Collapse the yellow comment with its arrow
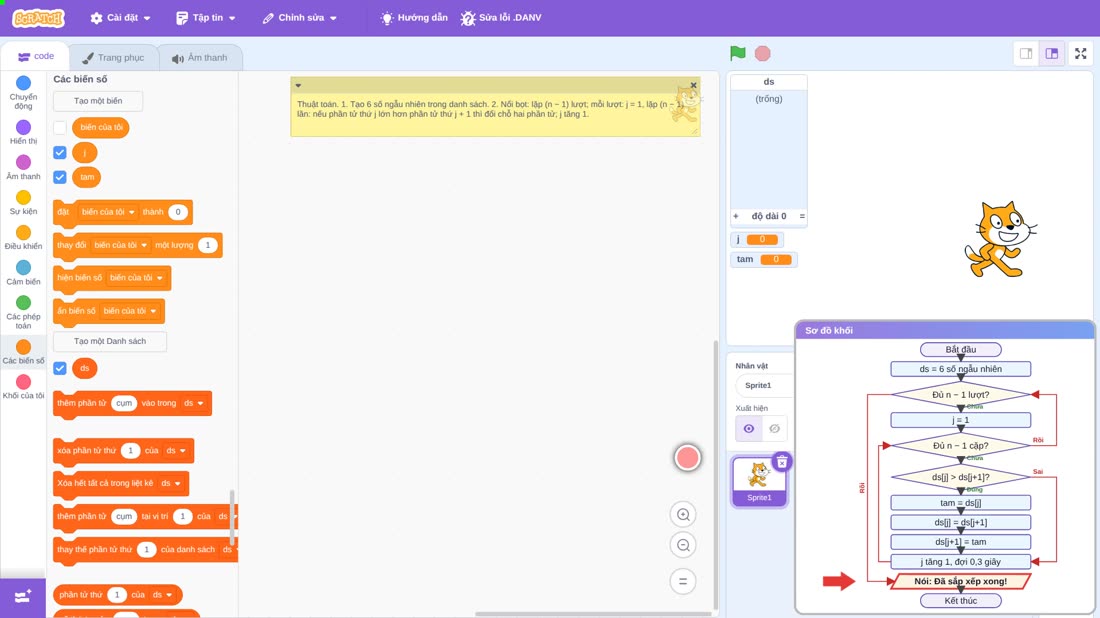The height and width of the screenshot is (618, 1100). (x=298, y=86)
